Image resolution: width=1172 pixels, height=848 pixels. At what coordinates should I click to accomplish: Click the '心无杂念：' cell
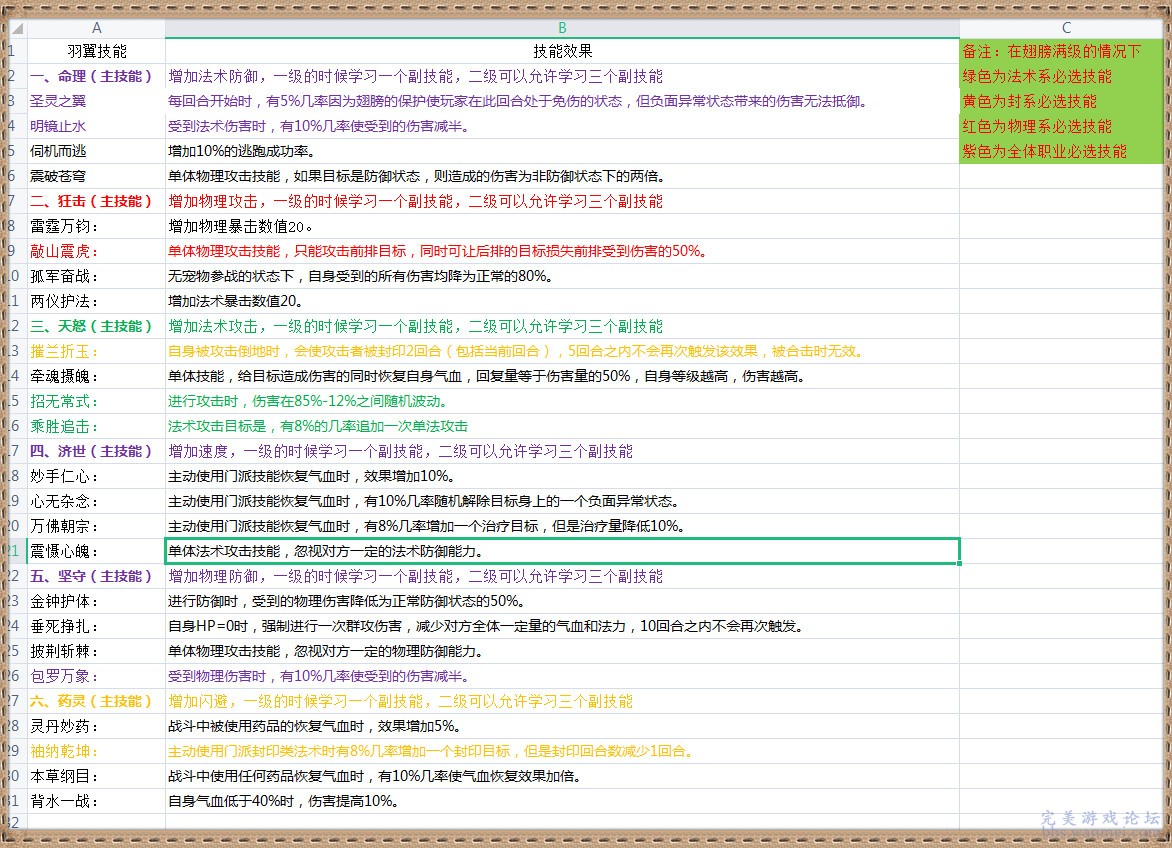tap(96, 501)
